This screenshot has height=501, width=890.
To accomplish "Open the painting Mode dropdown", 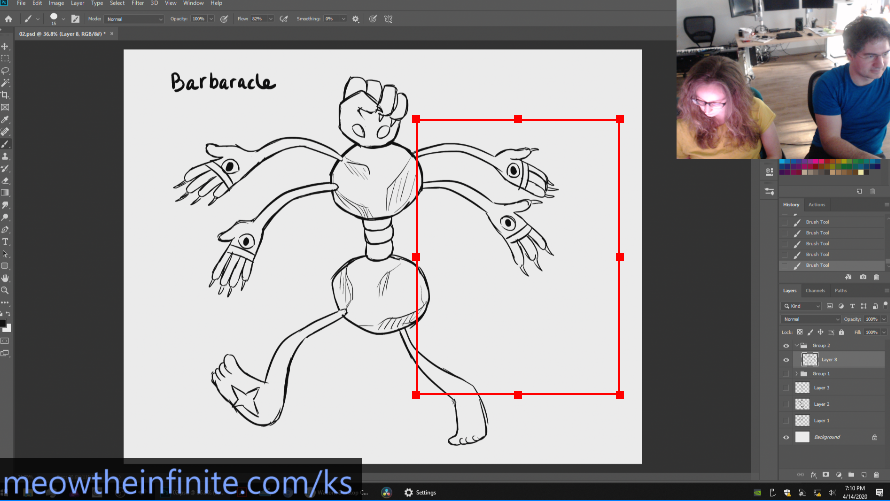I will pyautogui.click(x=135, y=19).
